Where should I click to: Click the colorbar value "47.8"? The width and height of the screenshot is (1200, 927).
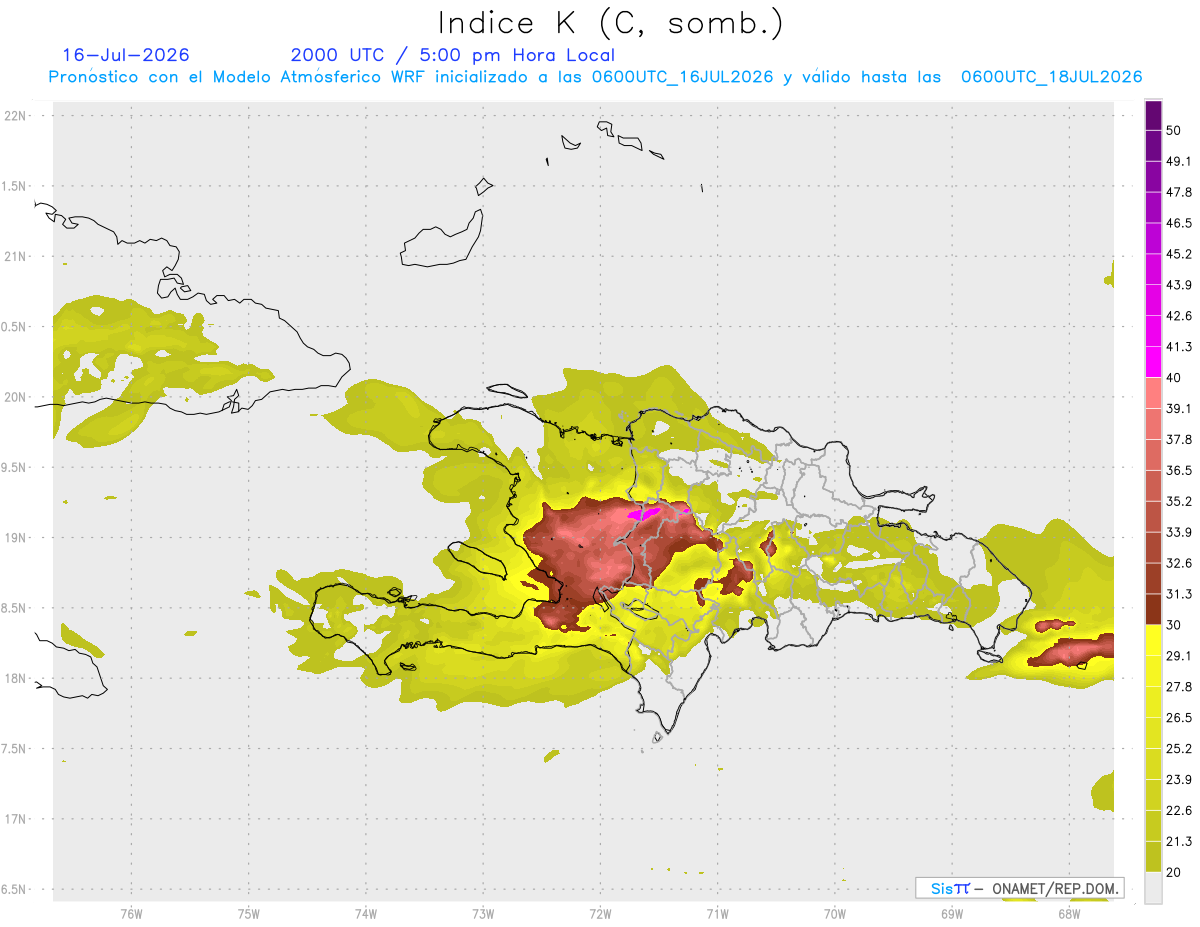point(1179,192)
